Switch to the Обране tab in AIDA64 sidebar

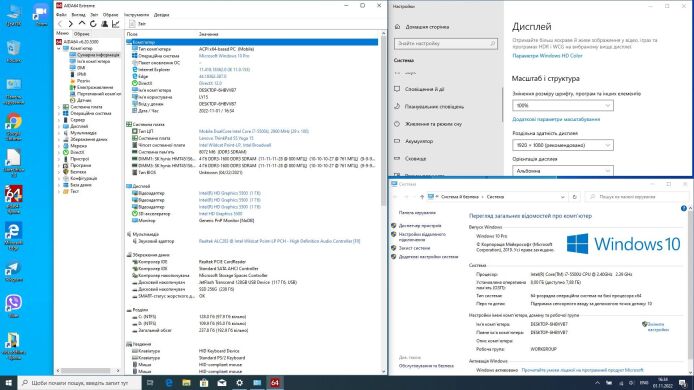[81, 34]
